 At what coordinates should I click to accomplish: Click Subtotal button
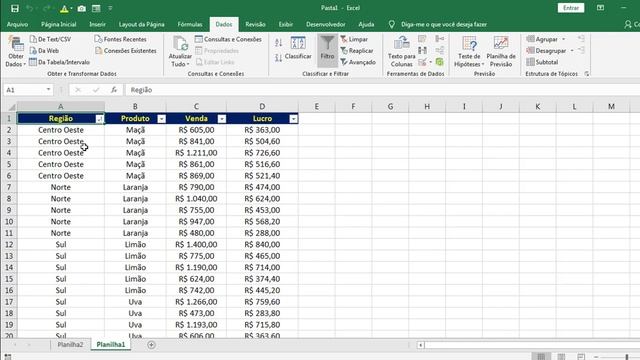tap(542, 62)
